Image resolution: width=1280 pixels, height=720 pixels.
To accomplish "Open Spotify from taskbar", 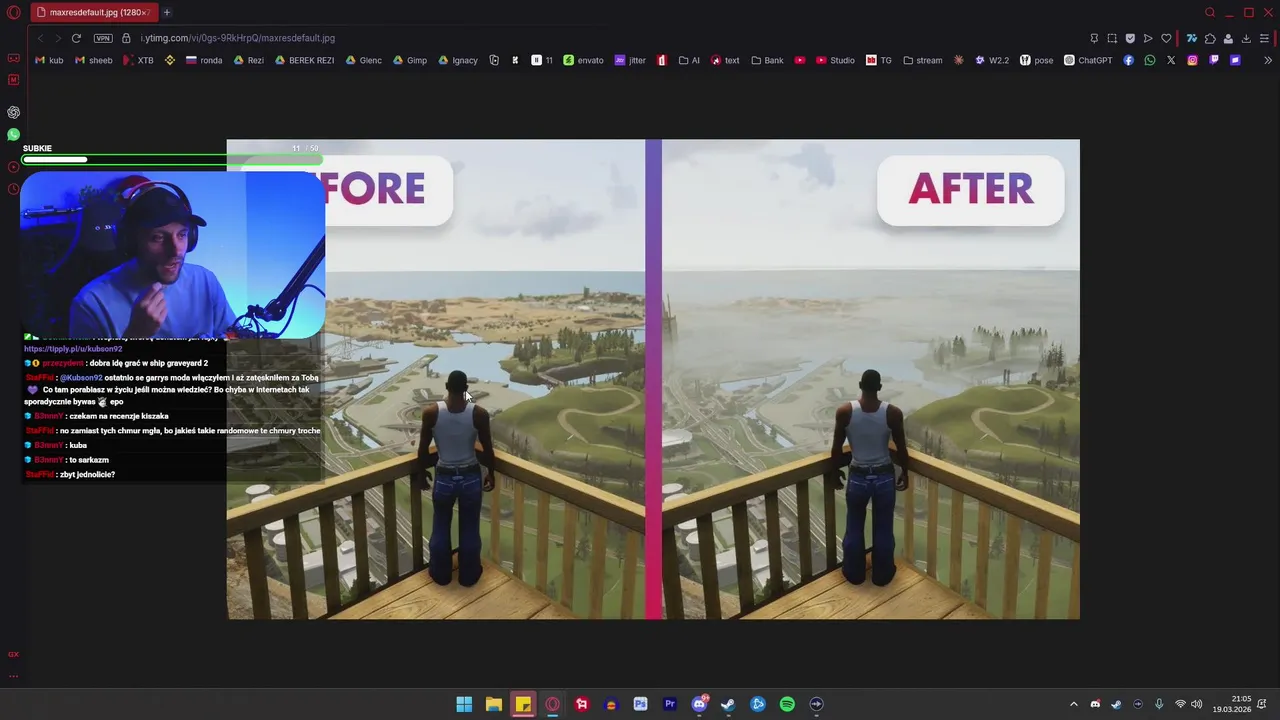I will [x=787, y=704].
